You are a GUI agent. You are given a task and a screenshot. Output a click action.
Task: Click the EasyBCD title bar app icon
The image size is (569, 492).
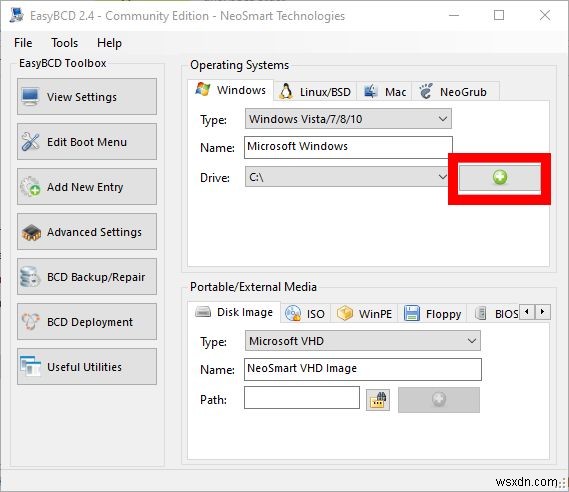point(17,15)
